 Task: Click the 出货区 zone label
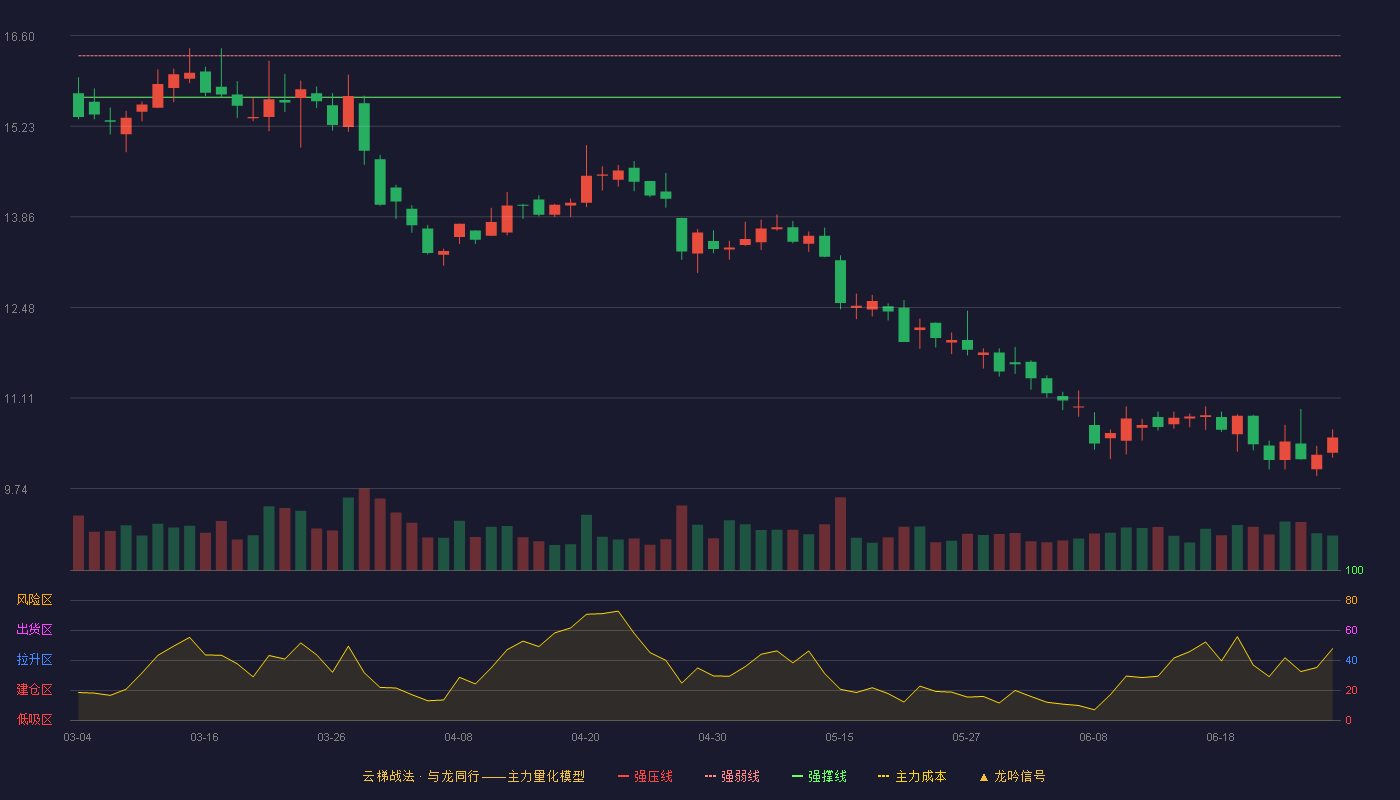pyautogui.click(x=34, y=630)
